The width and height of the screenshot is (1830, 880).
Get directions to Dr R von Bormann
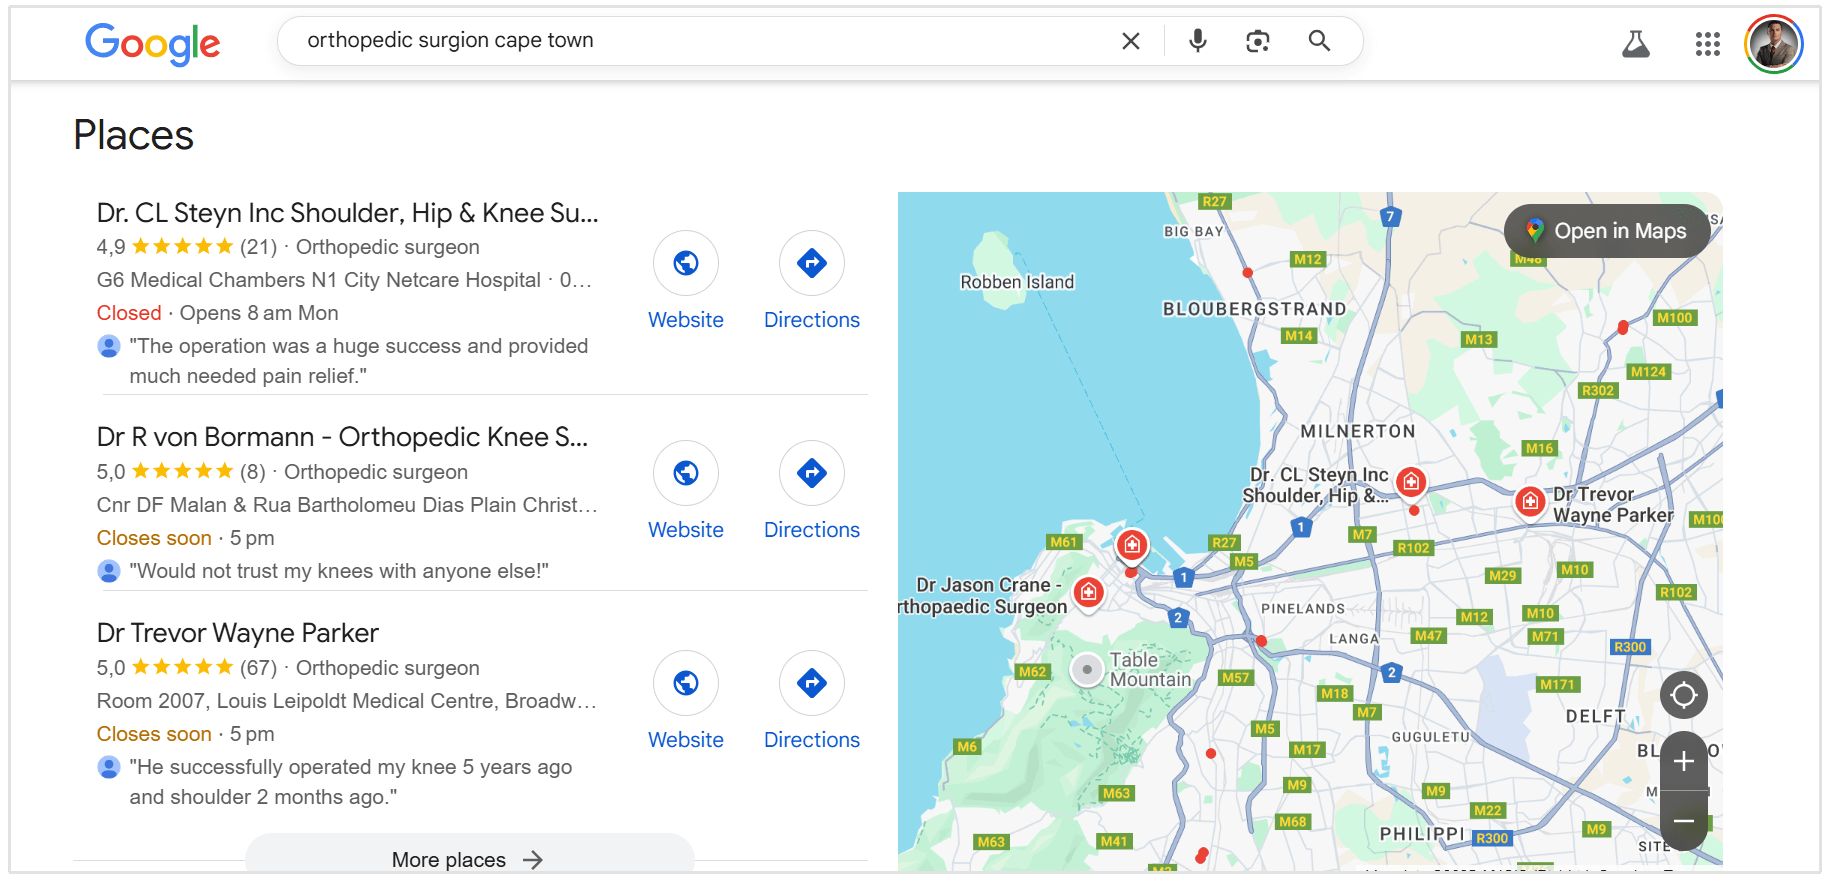[811, 474]
